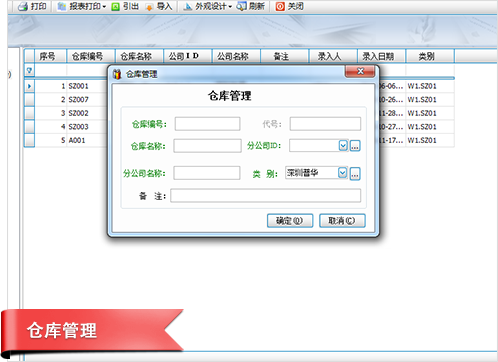Click the ellipsis button beside 类别

click(355, 173)
